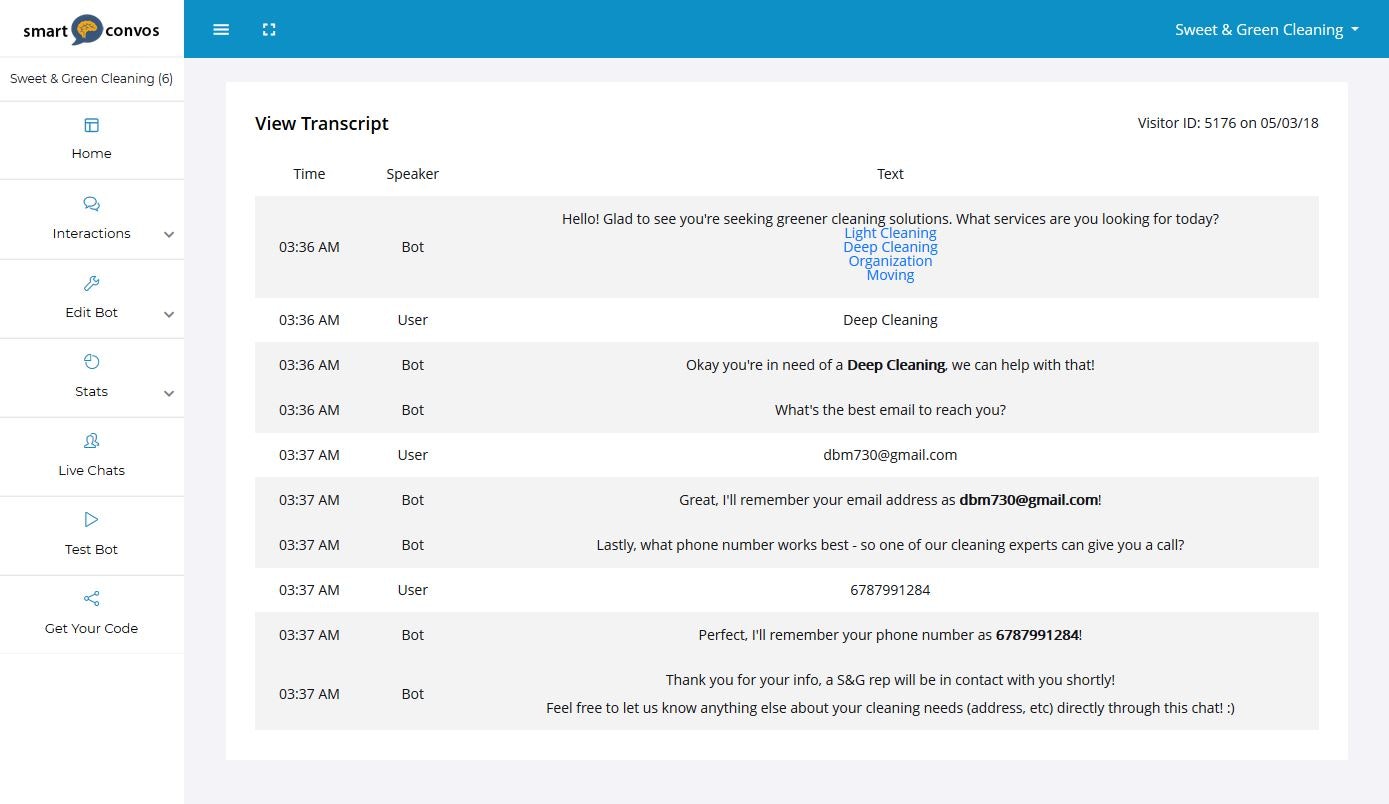Click the bold email dbm730@gmail.com in bot reply
The height and width of the screenshot is (804, 1389).
[x=1029, y=500]
